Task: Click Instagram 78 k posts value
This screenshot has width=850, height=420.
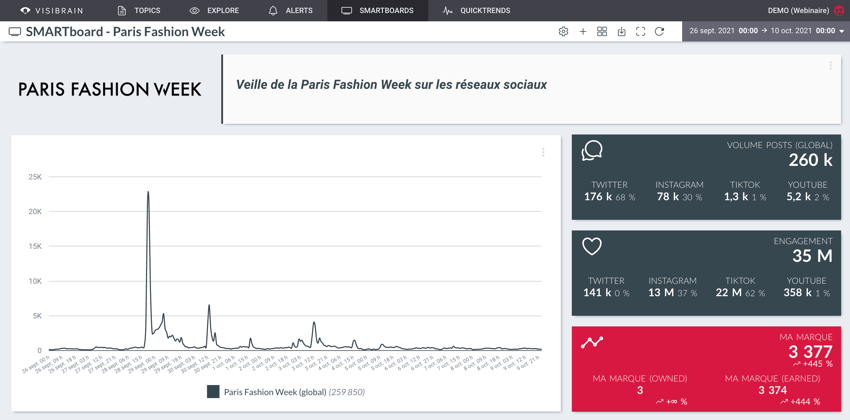Action: point(668,197)
